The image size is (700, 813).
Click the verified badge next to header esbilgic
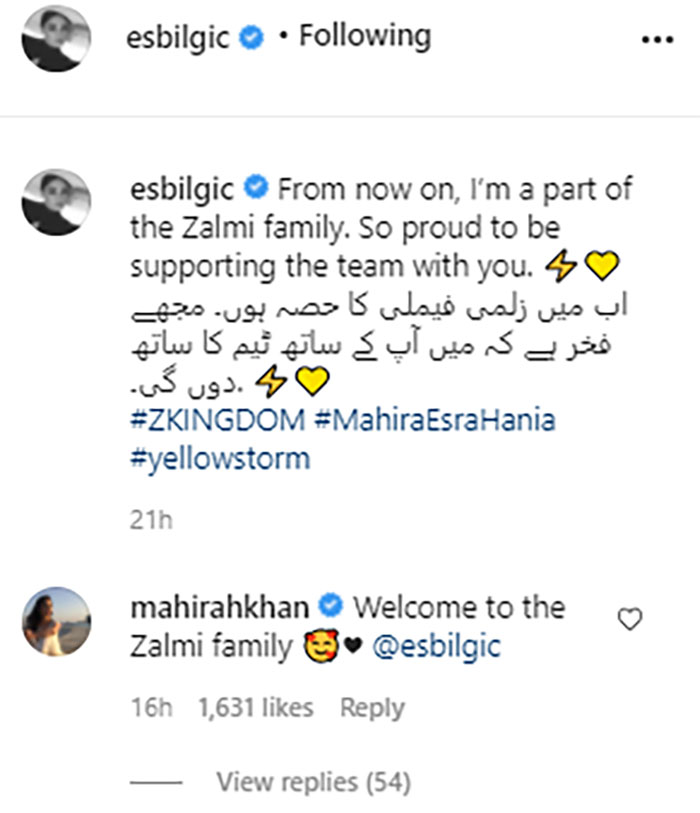click(x=256, y=39)
